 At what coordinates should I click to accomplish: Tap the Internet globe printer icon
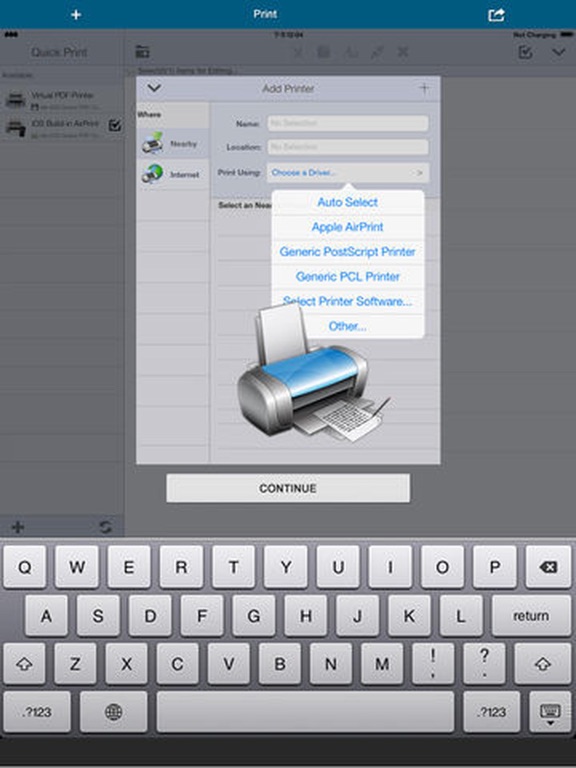click(152, 174)
